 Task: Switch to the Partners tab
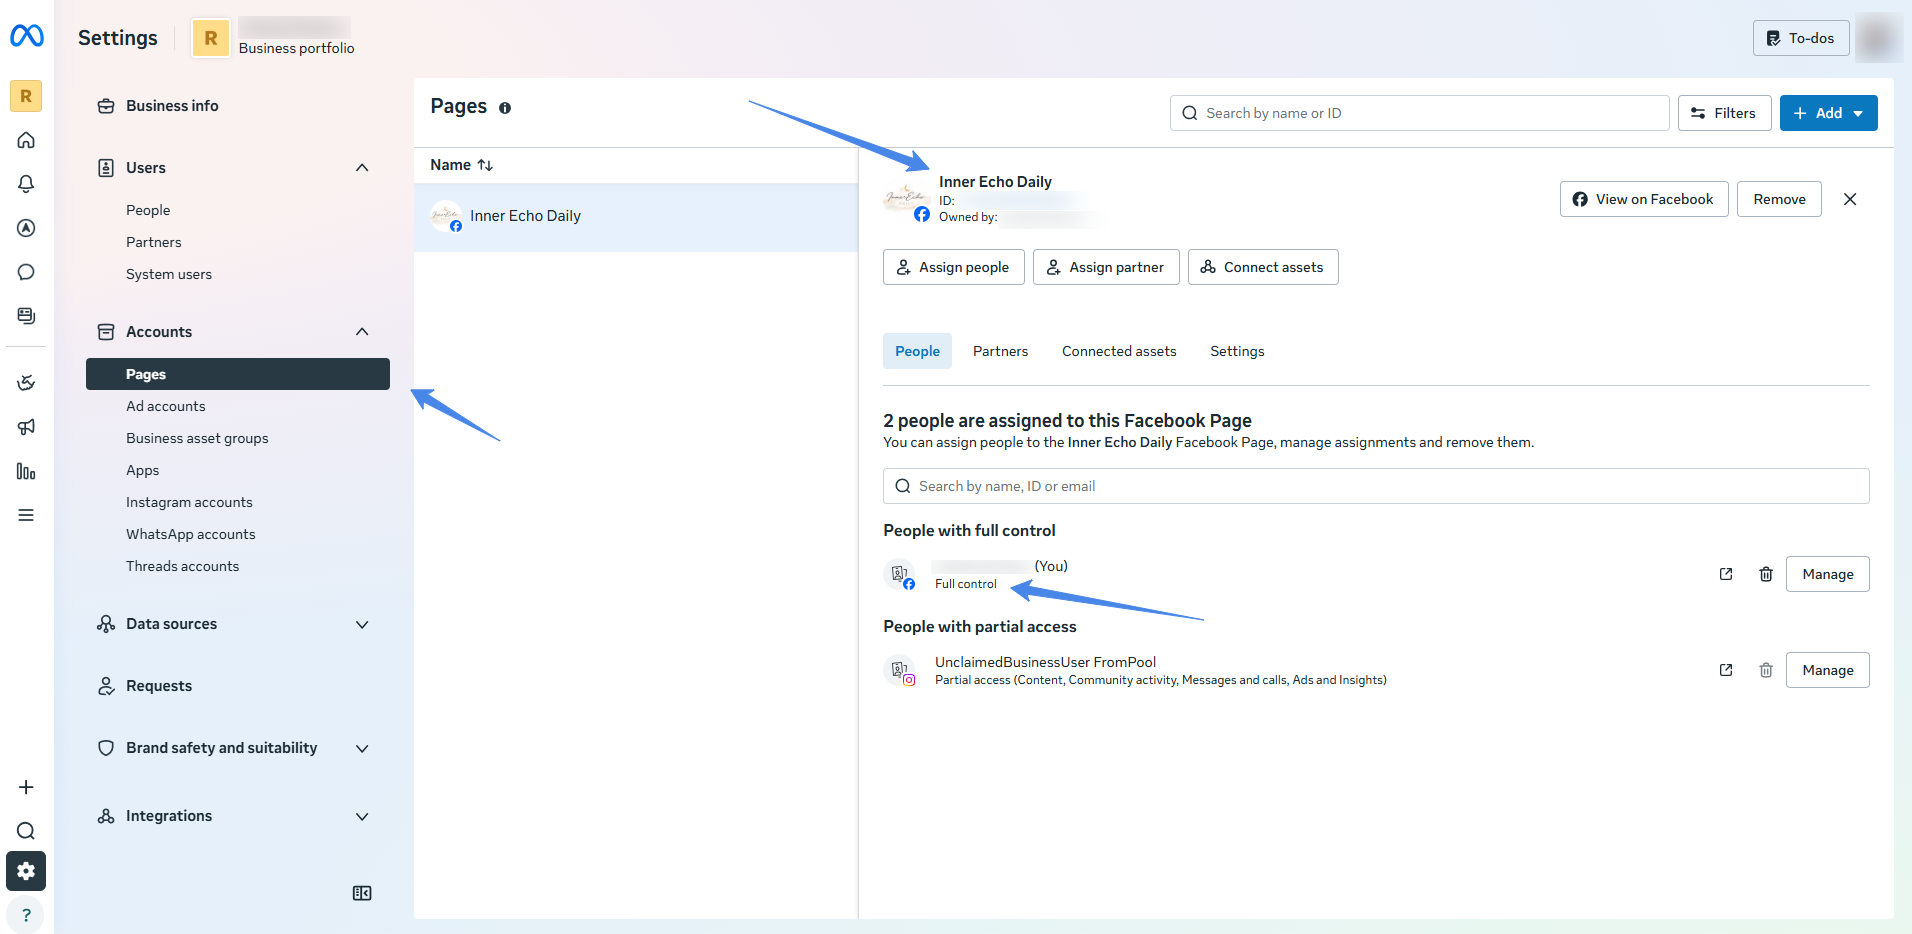[x=1000, y=351]
